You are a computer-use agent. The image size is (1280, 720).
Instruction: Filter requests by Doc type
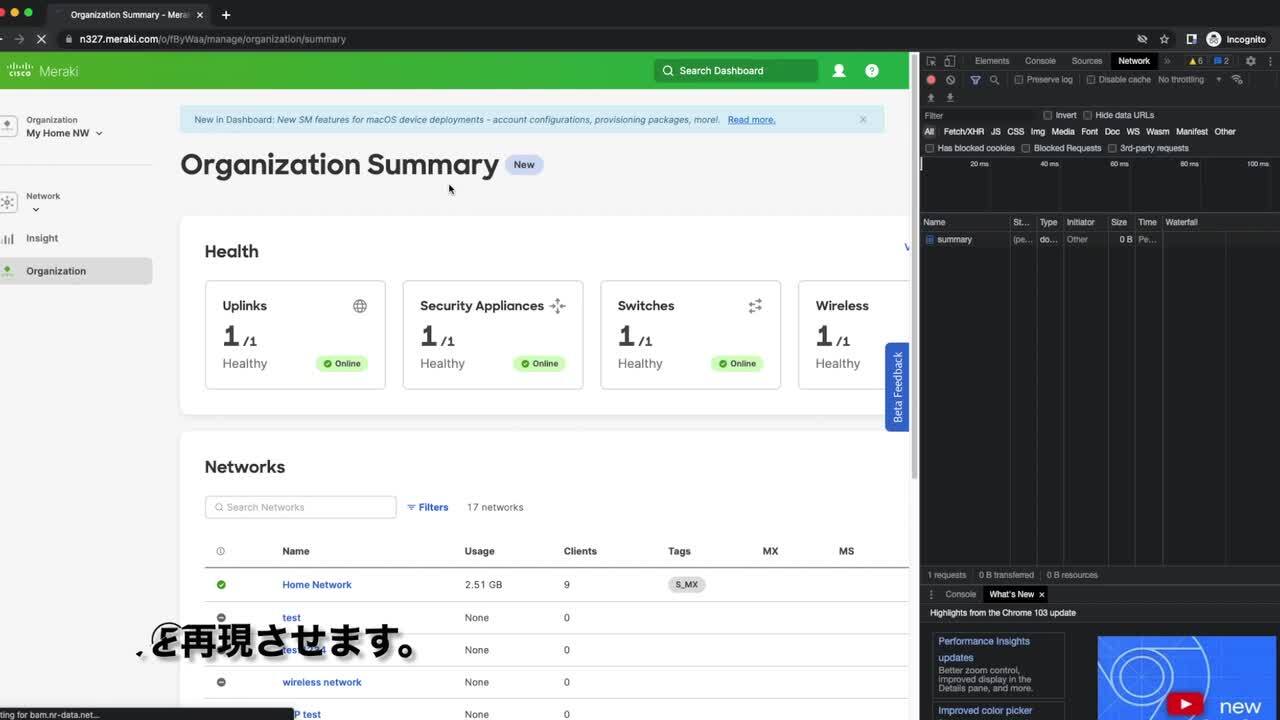[x=1112, y=132]
